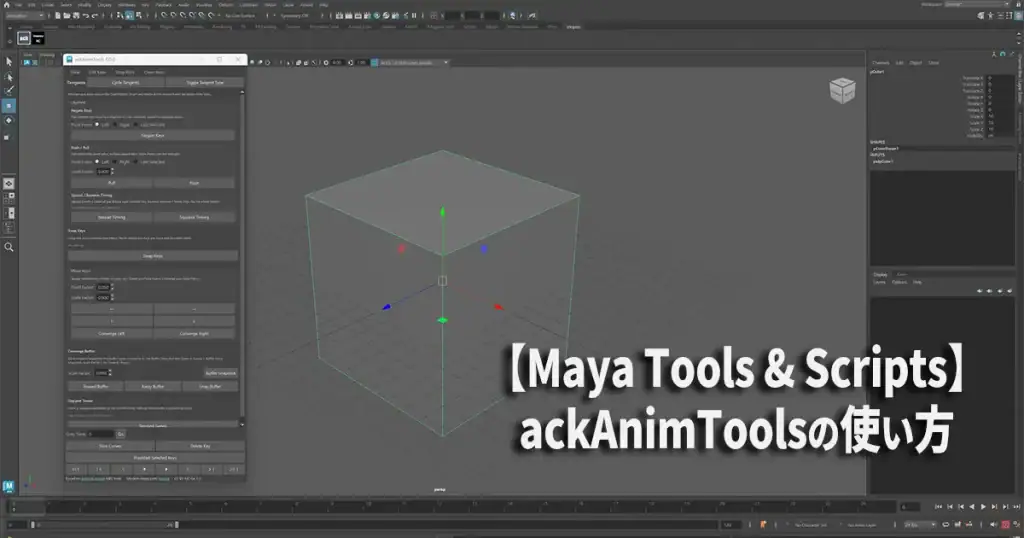The height and width of the screenshot is (538, 1024).
Task: Open the menu set dropdown at the top left
Action: pos(25,15)
